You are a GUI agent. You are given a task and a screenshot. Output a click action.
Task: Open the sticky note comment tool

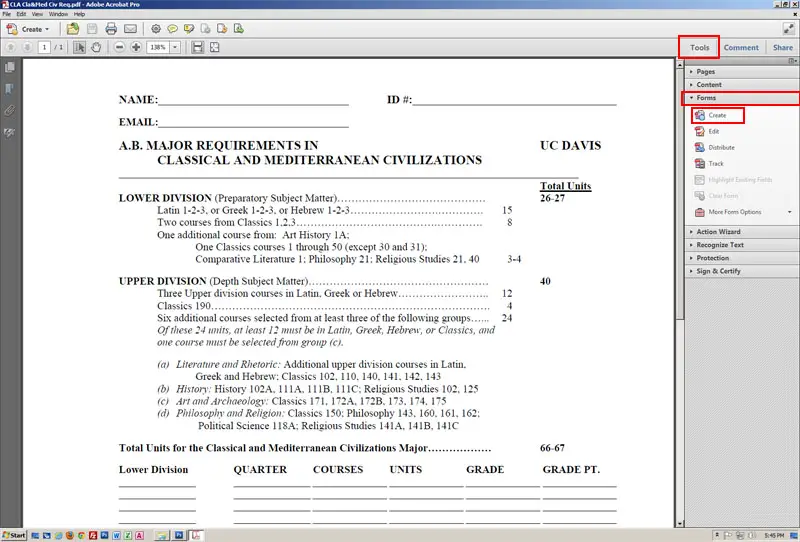point(172,29)
